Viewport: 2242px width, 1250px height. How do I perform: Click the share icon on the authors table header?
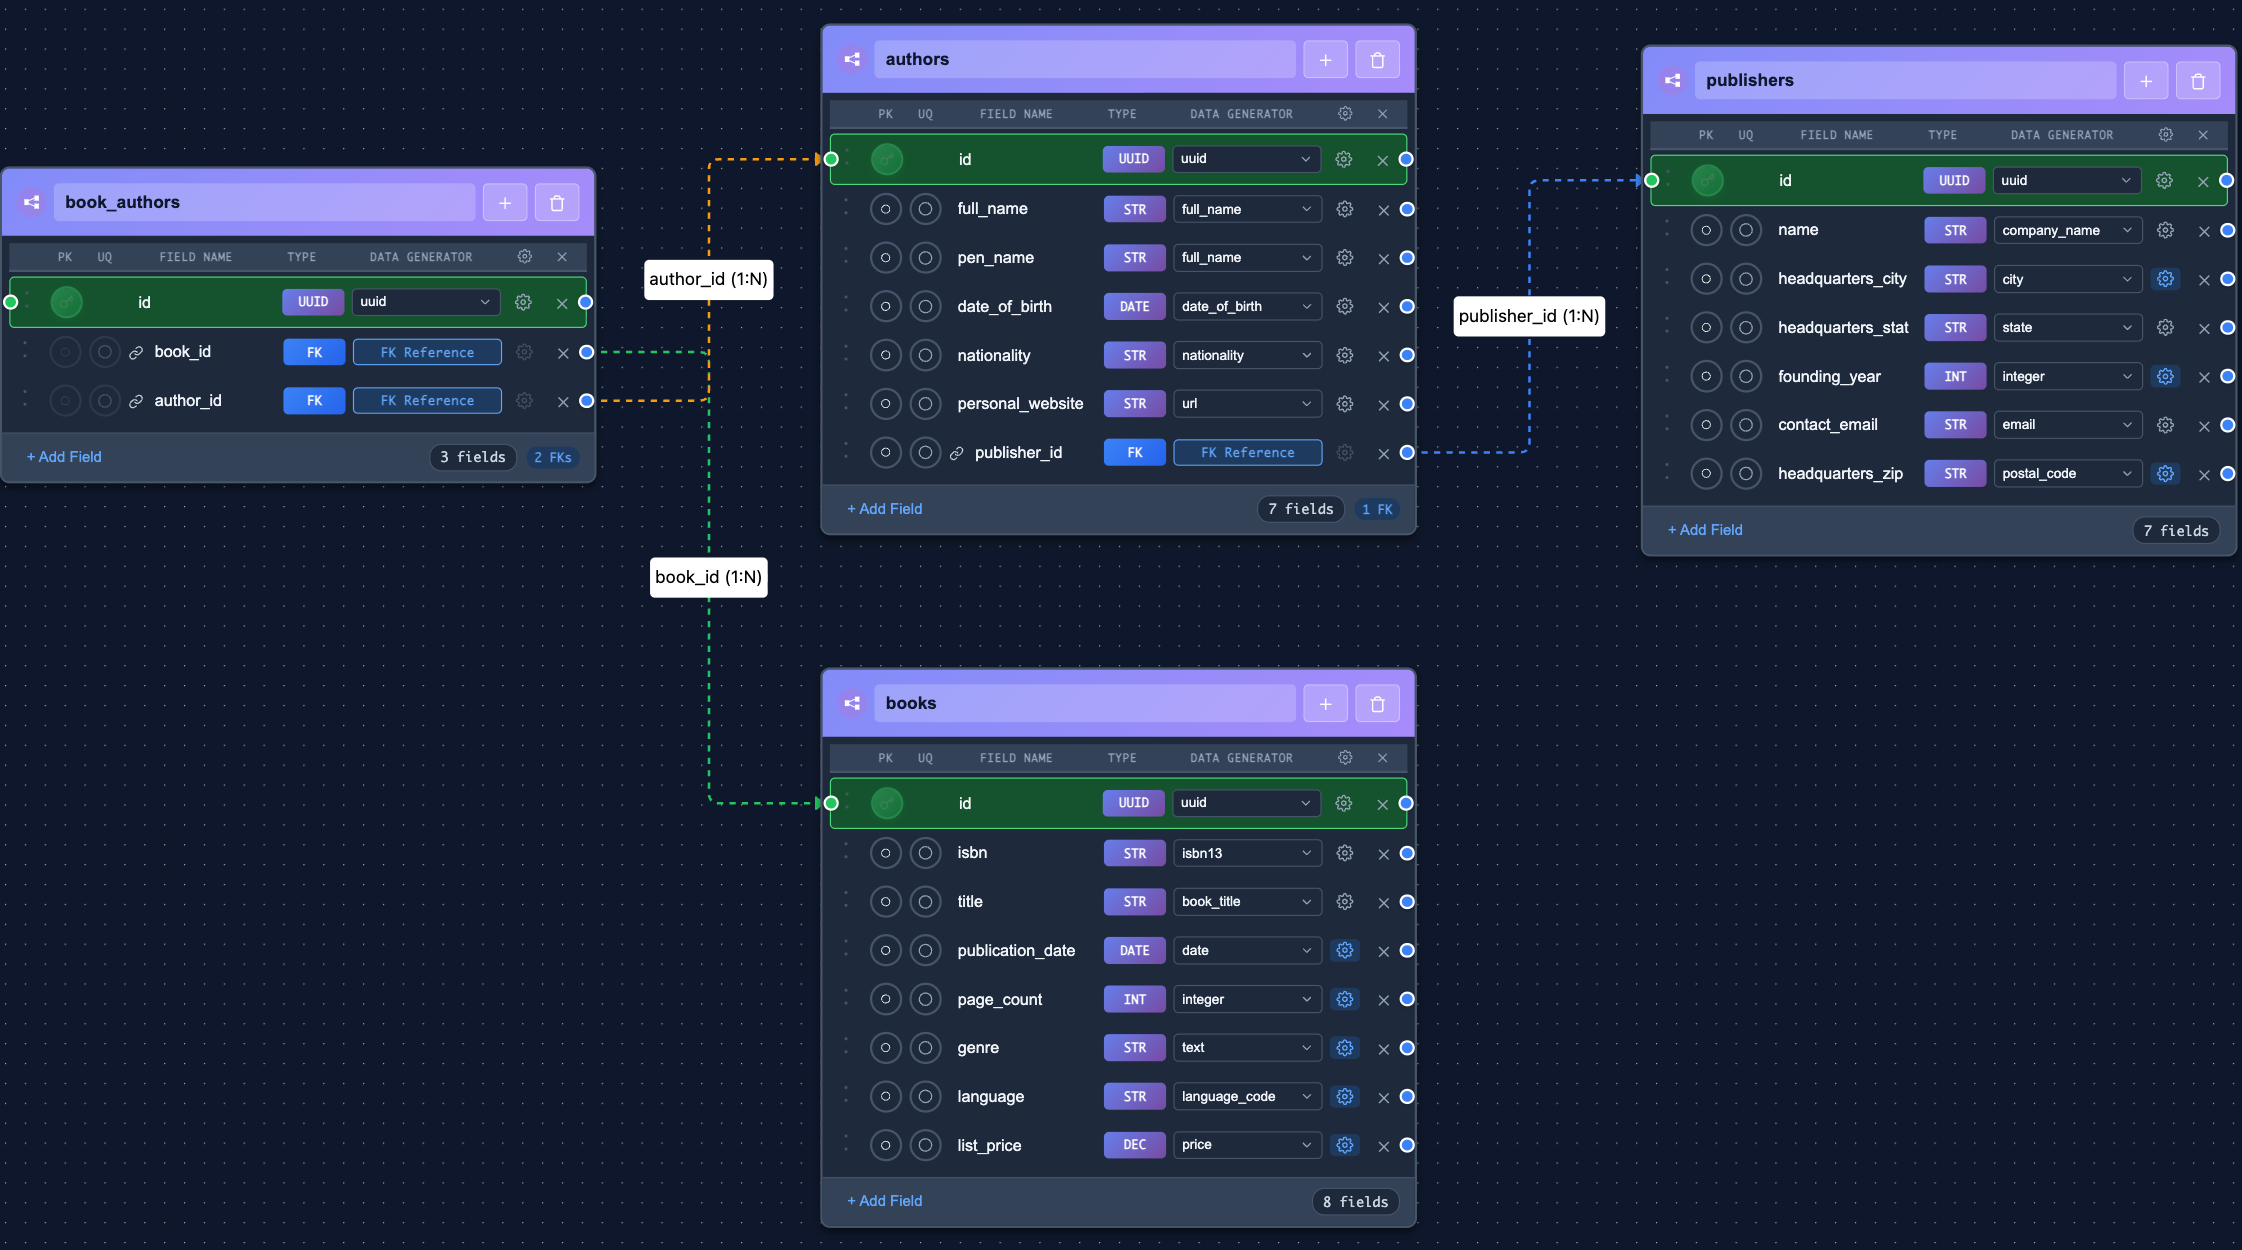click(x=851, y=59)
